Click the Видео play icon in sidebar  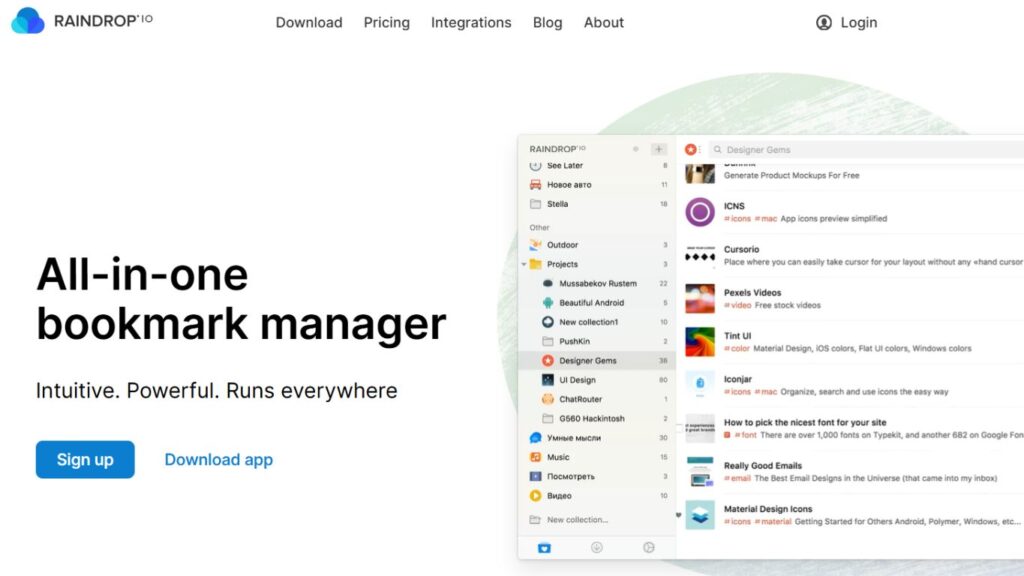pos(533,496)
